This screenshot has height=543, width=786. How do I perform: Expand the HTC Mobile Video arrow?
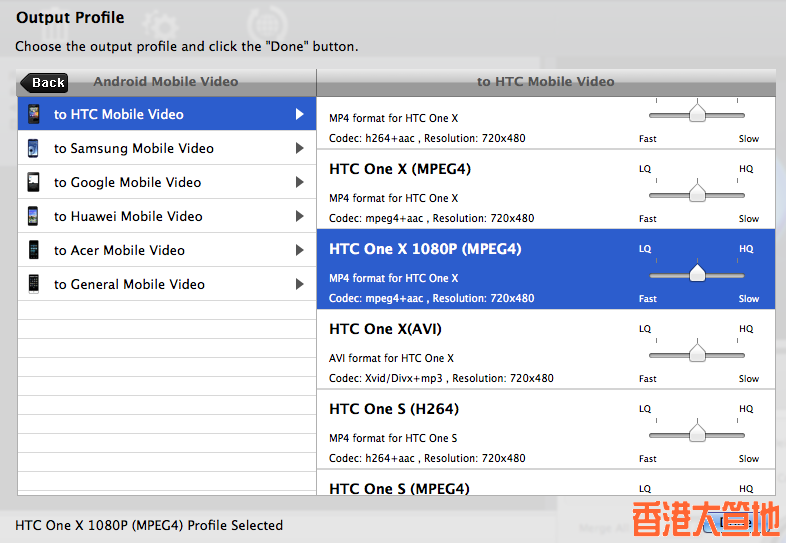point(300,114)
